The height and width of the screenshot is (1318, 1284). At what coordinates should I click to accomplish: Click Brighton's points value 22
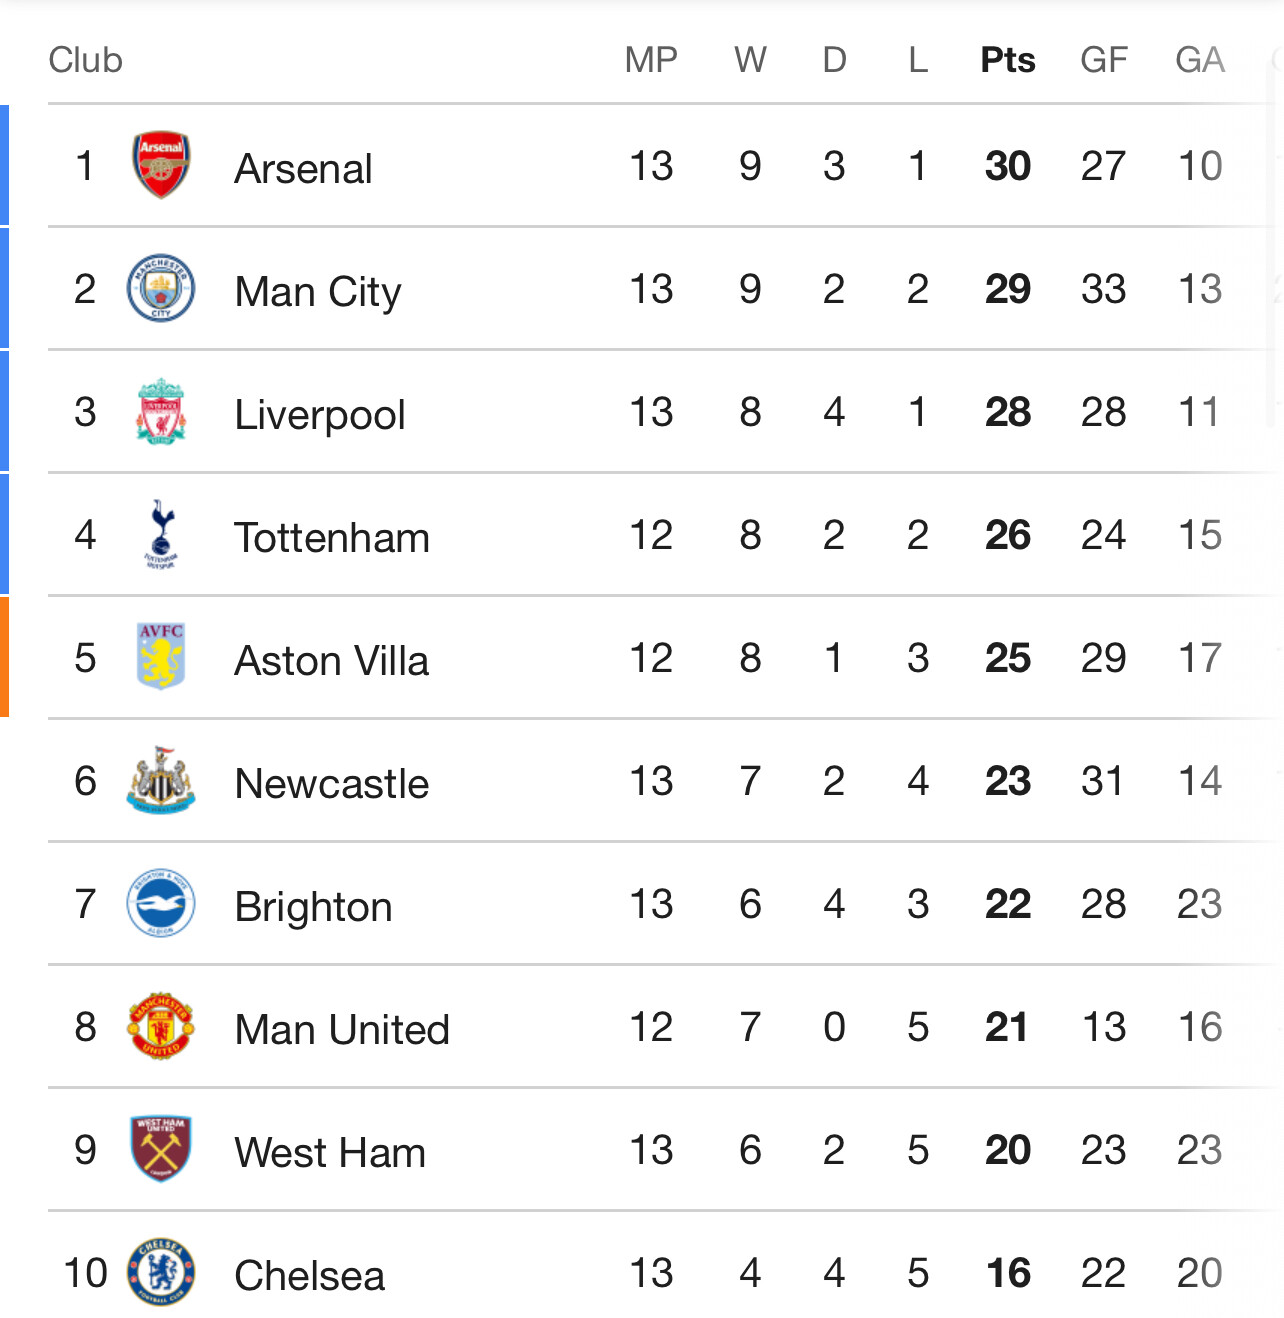(x=1007, y=904)
